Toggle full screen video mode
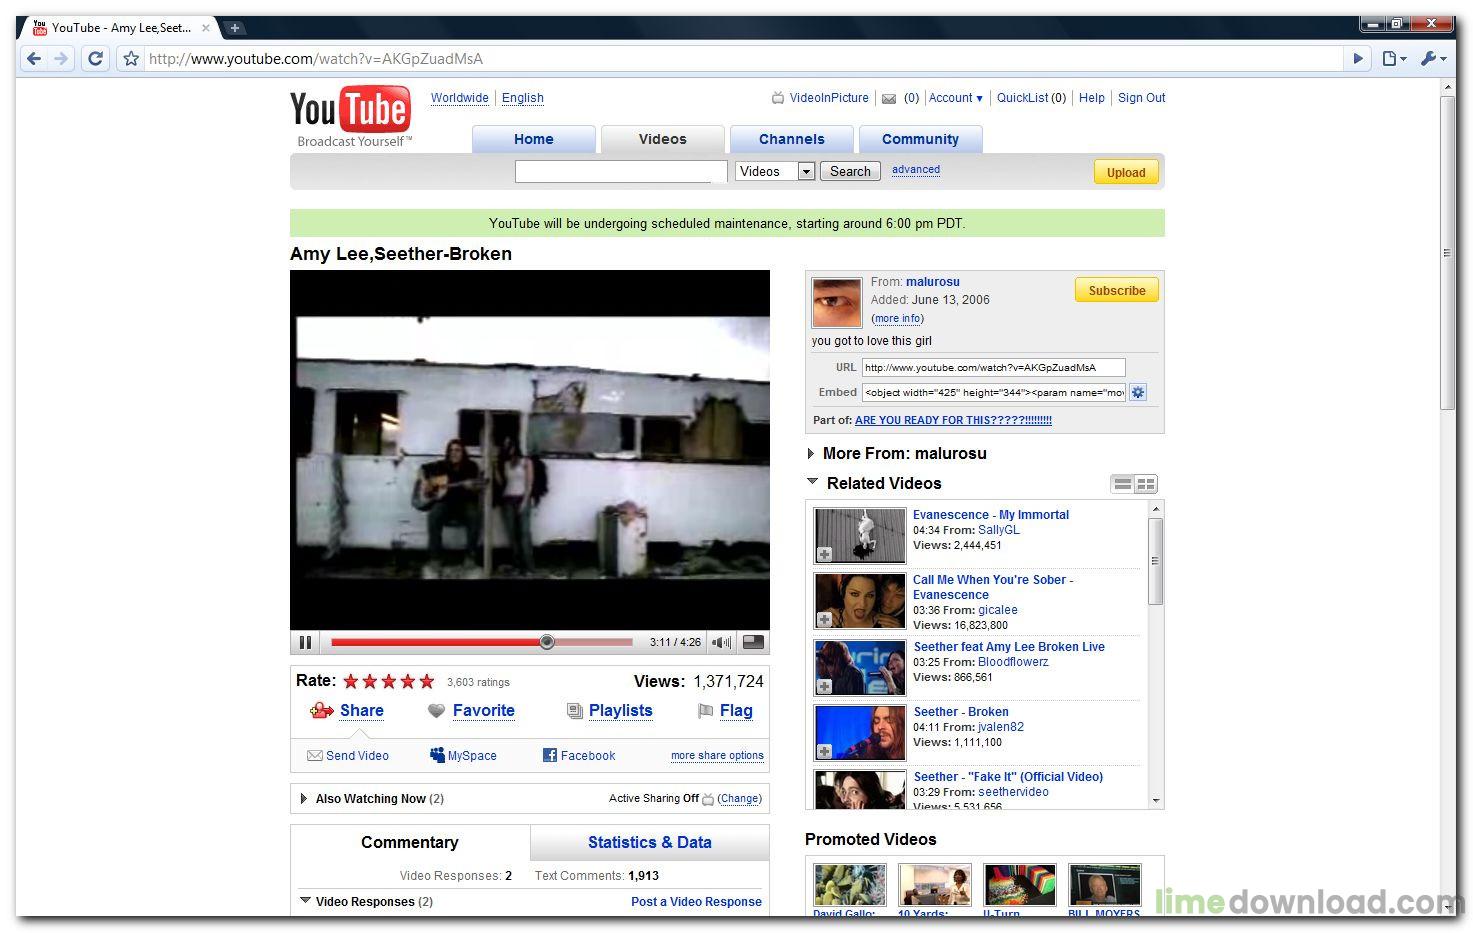Viewport: 1473px width, 933px height. (x=753, y=642)
